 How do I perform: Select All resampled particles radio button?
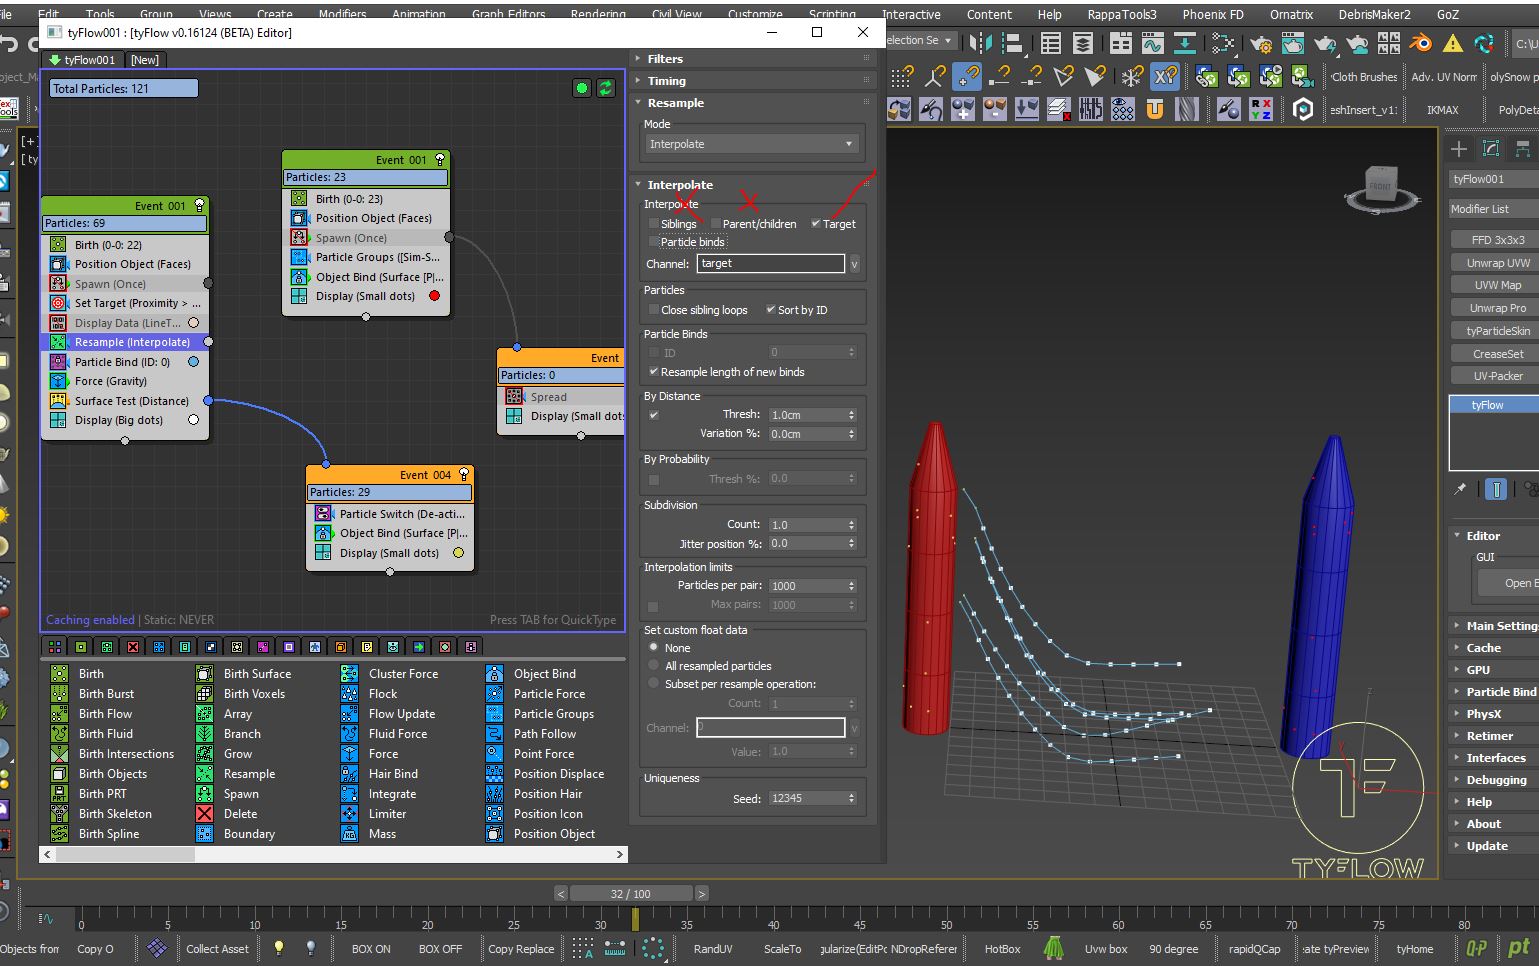[x=654, y=666]
